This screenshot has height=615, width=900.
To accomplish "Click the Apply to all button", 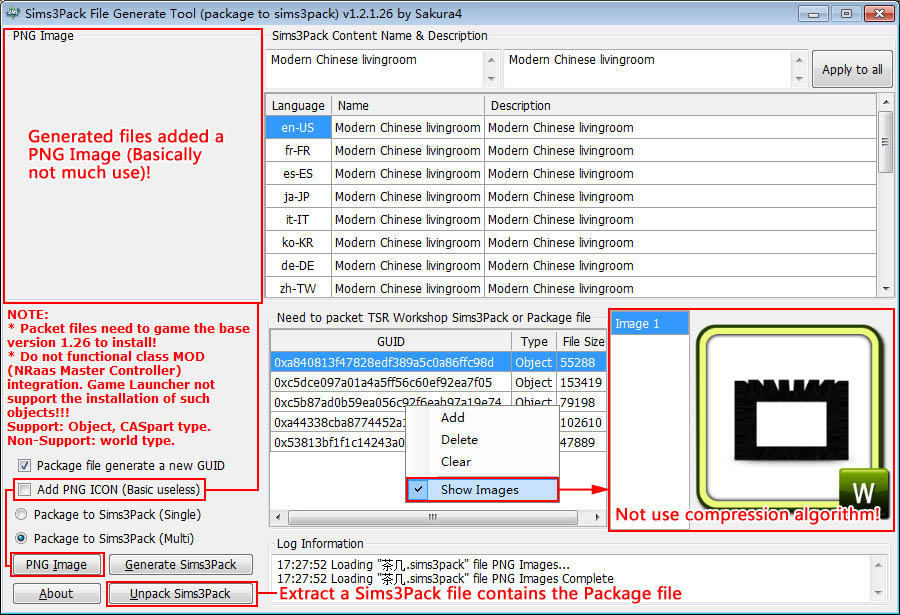I will click(852, 69).
